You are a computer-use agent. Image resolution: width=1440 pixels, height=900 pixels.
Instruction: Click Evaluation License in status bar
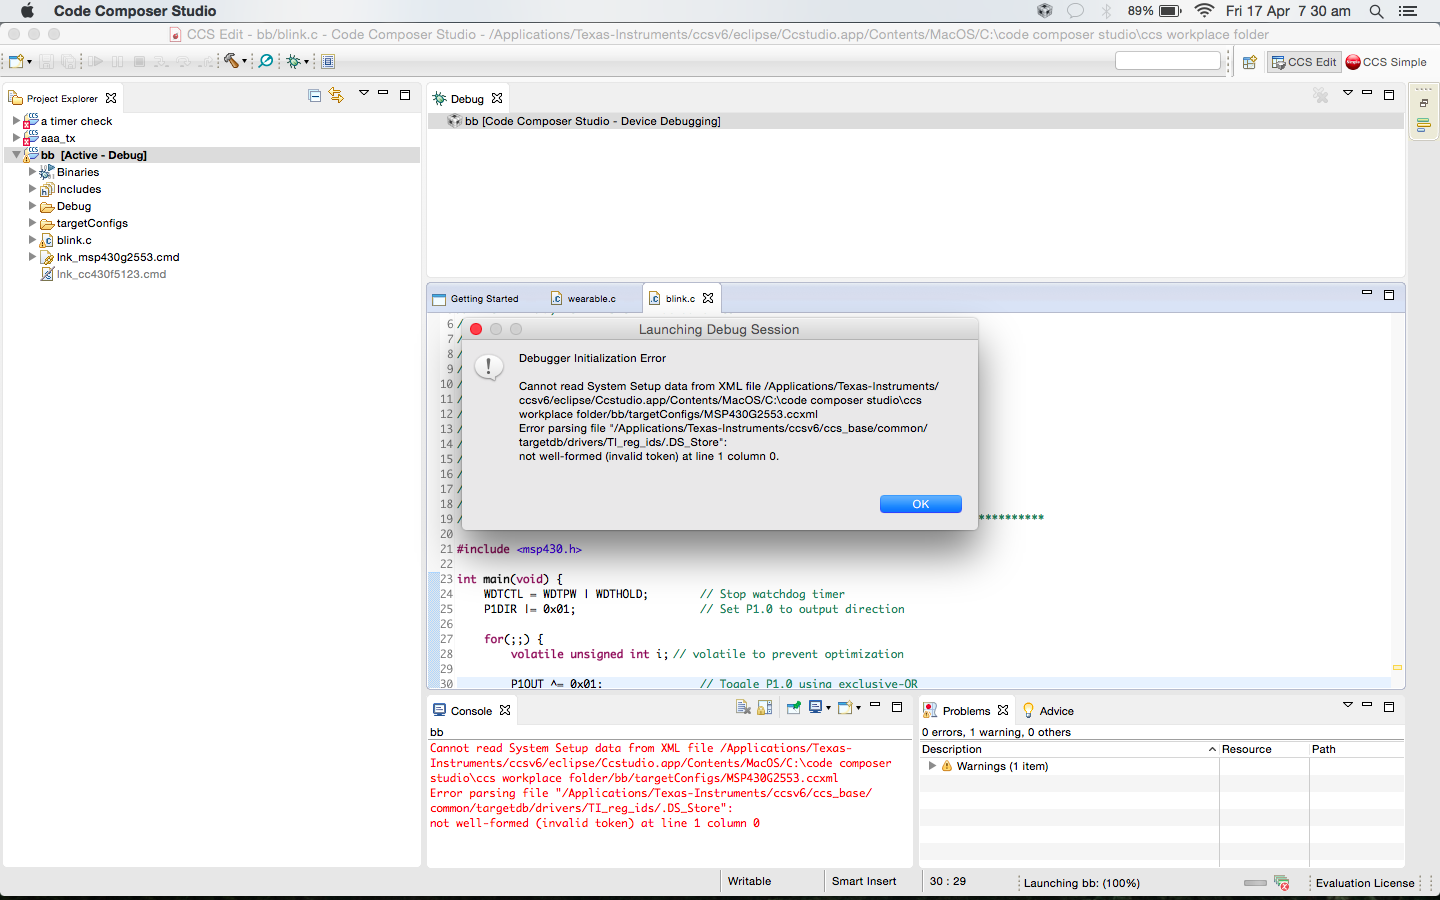(1365, 883)
